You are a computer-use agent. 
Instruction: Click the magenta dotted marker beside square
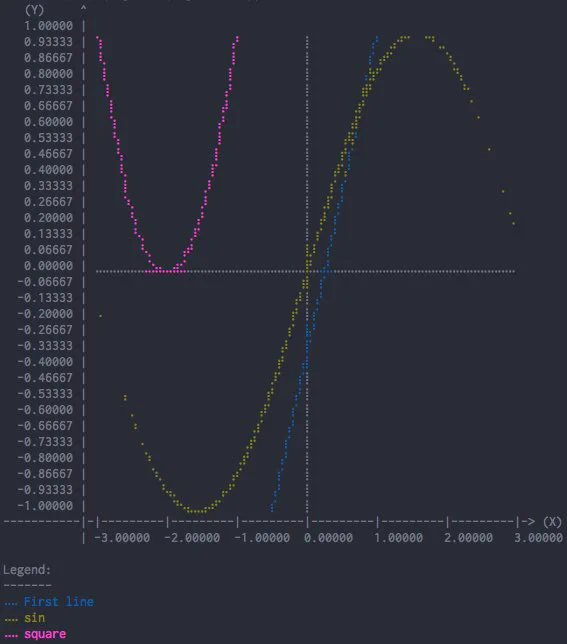(11, 636)
